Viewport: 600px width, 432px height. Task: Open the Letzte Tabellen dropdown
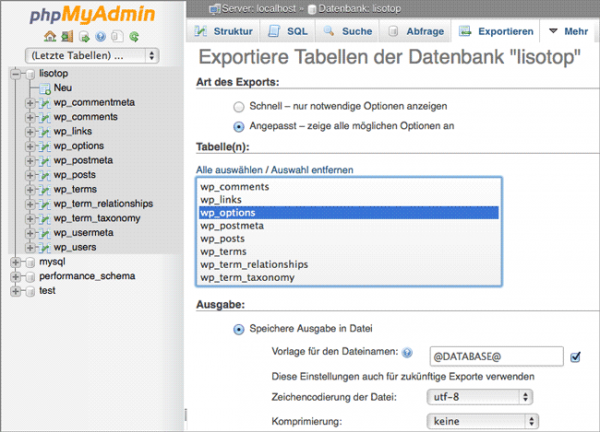click(92, 56)
